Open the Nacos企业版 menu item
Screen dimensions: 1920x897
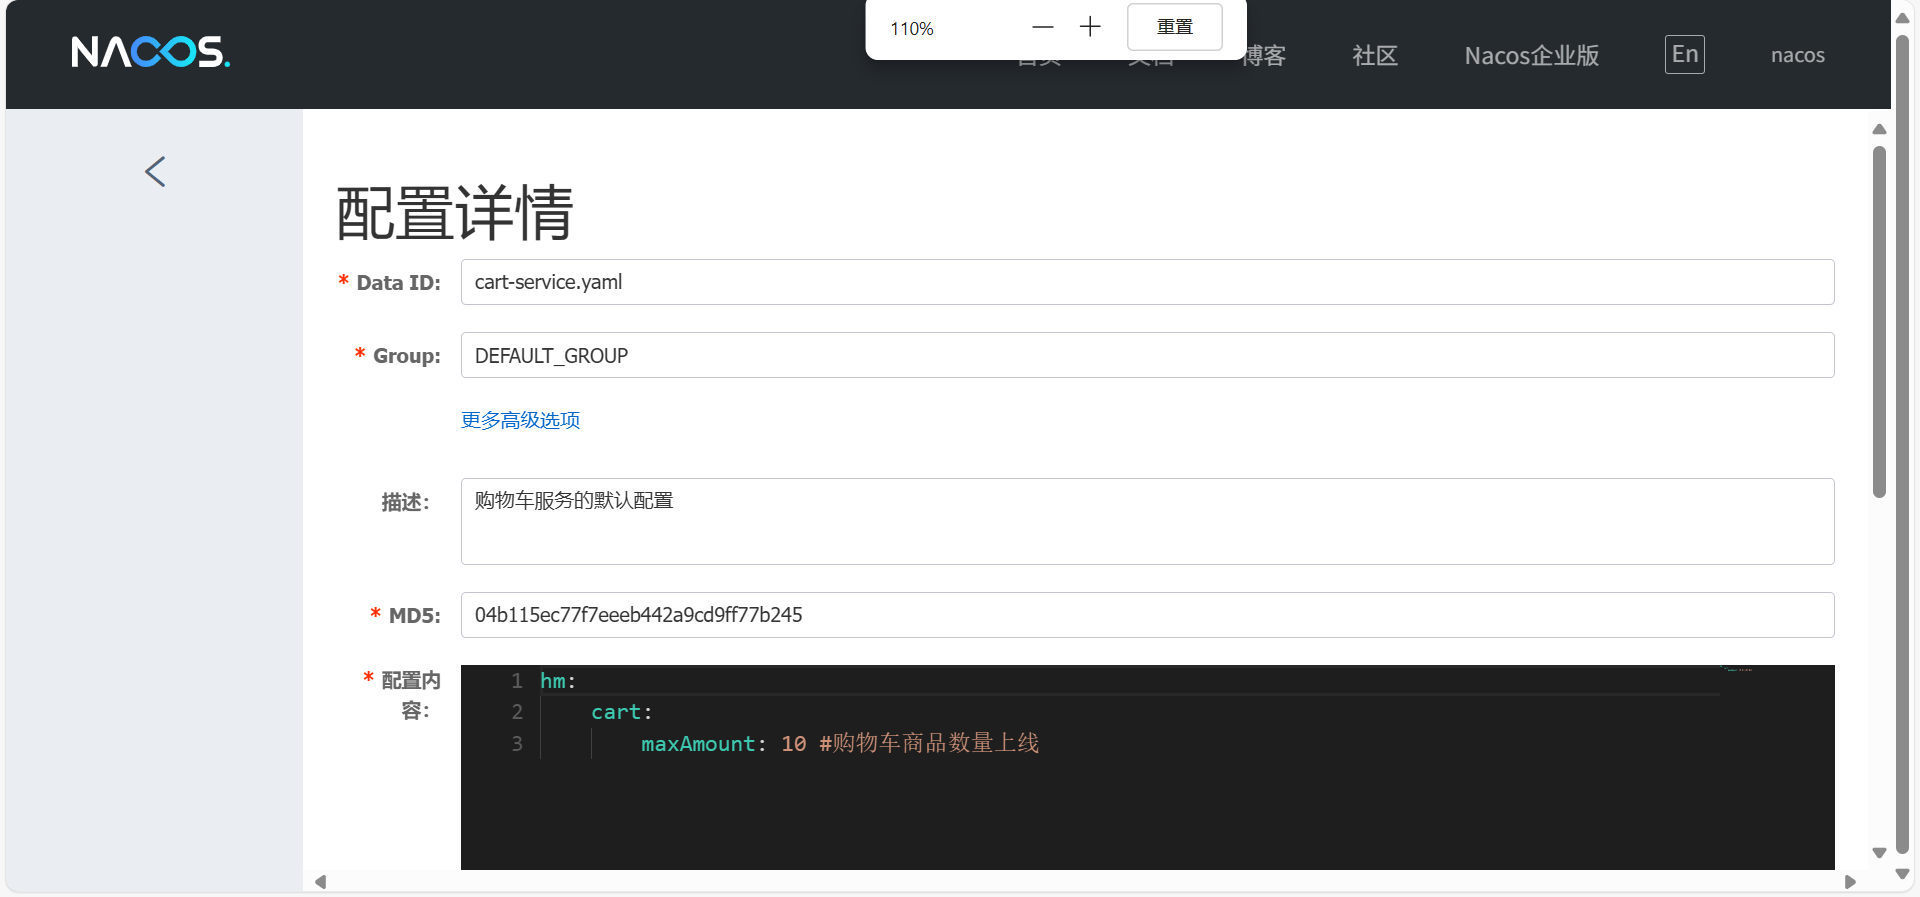tap(1532, 56)
